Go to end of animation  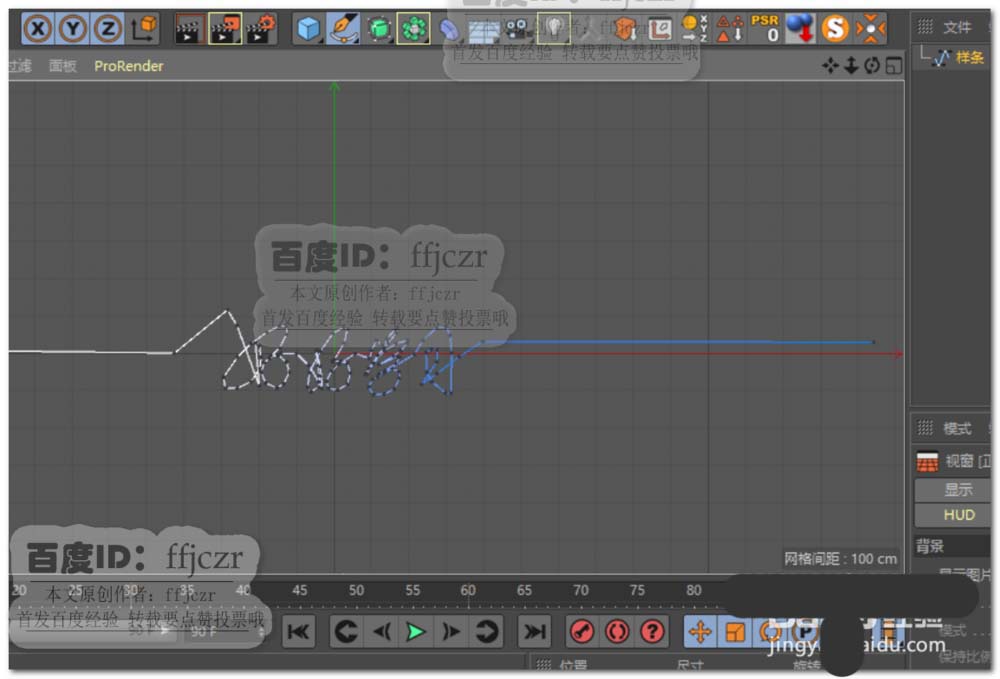pyautogui.click(x=534, y=632)
